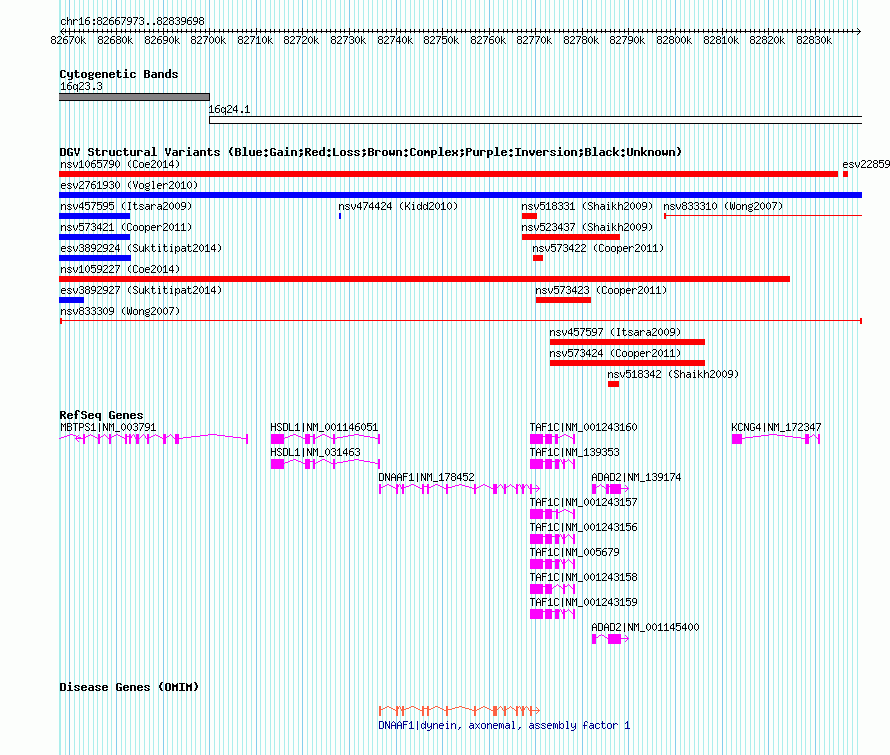Select esv3892924 (Suktitipat2014) label
Viewport: 890px width, 755px height.
[141, 248]
